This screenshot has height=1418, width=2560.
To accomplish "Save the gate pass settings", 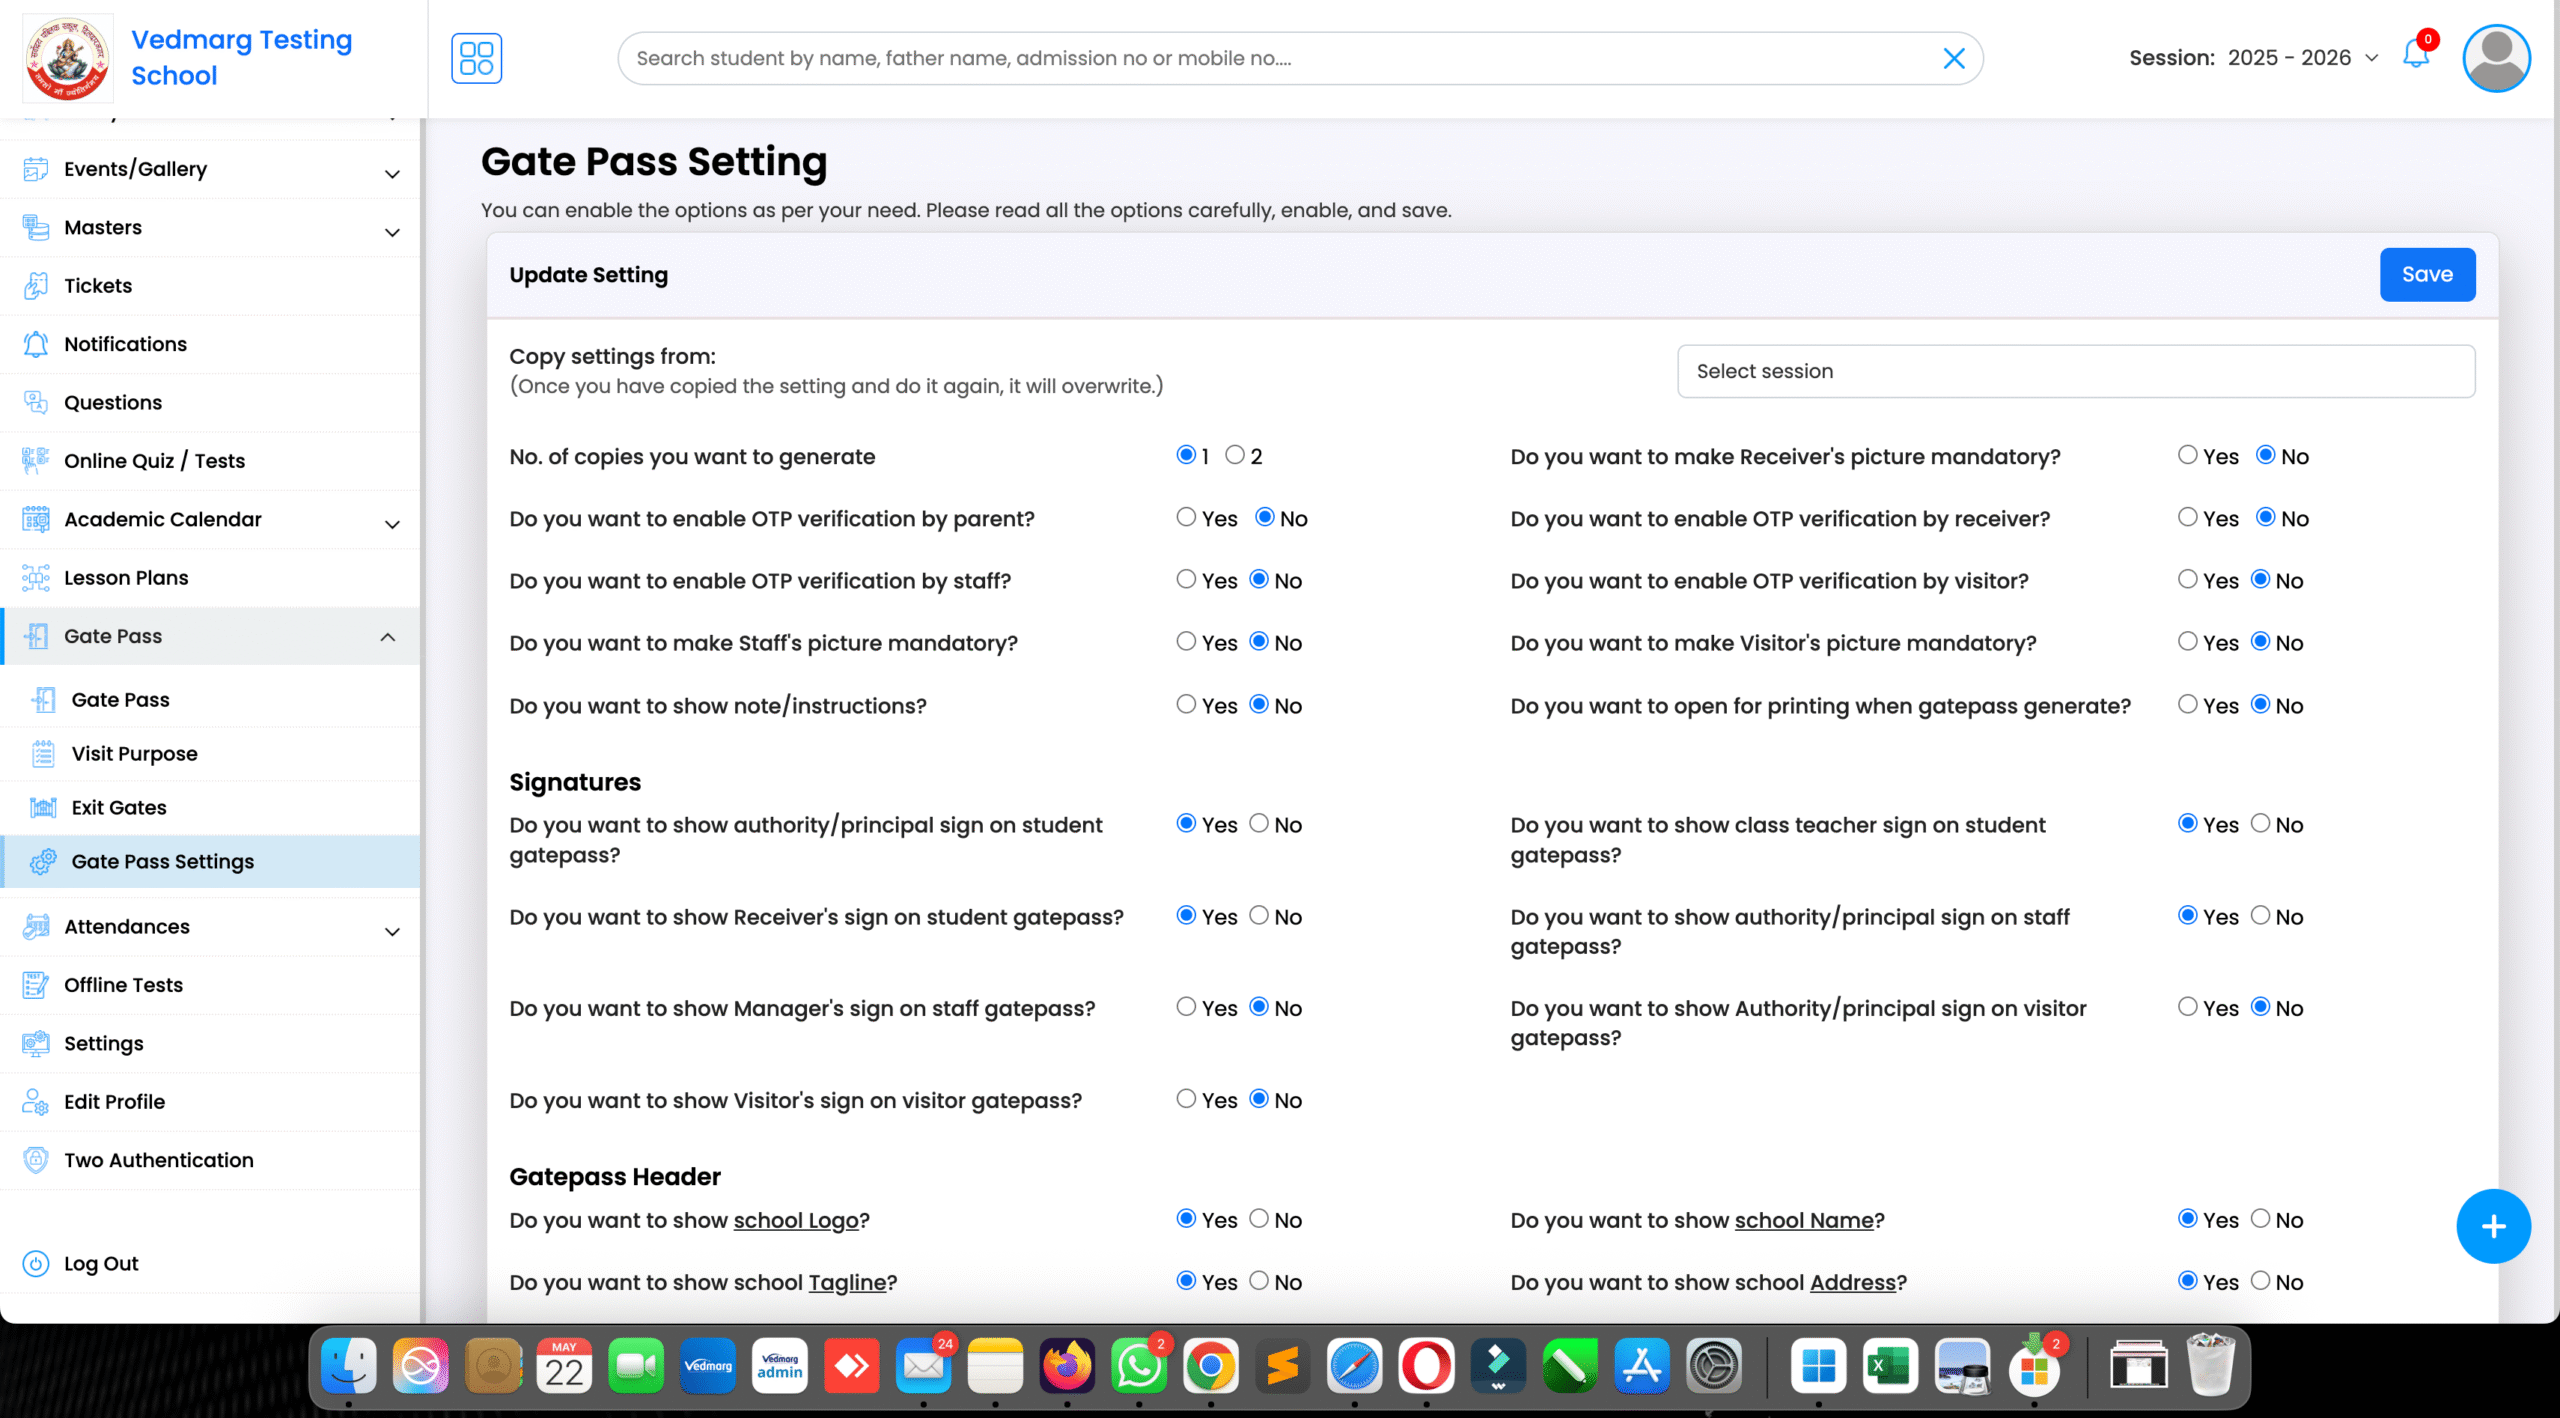I will click(x=2426, y=273).
